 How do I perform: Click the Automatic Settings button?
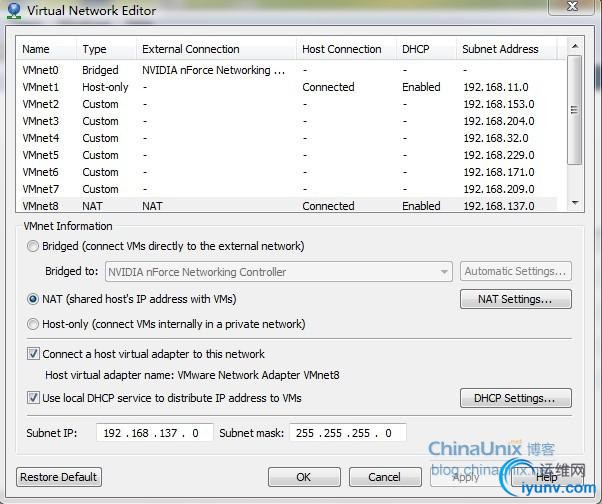[516, 271]
